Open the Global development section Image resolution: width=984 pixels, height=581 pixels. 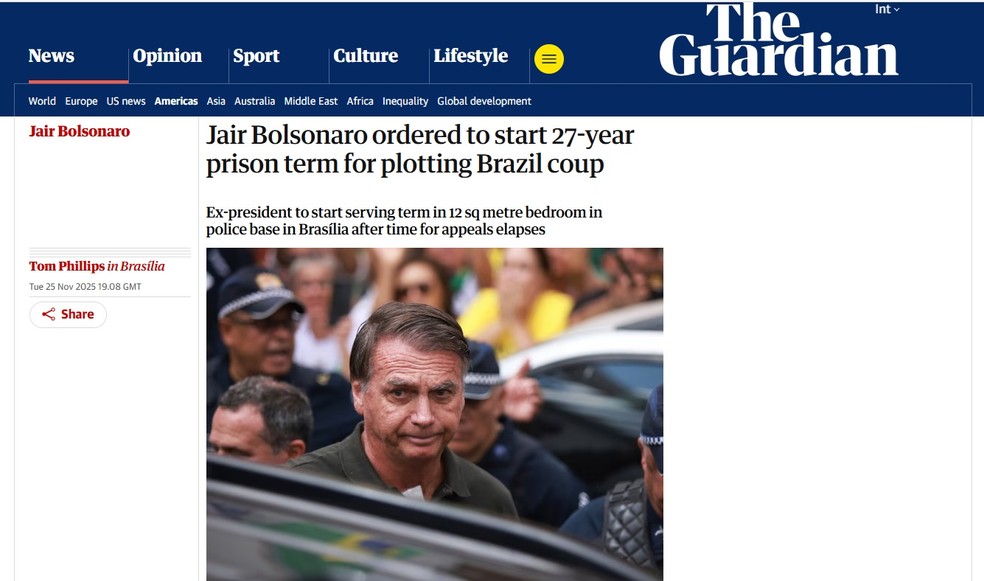tap(484, 101)
